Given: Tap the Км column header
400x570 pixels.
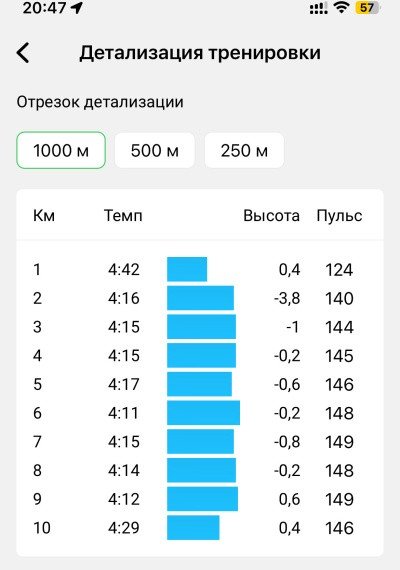Looking at the screenshot, I should tap(44, 216).
